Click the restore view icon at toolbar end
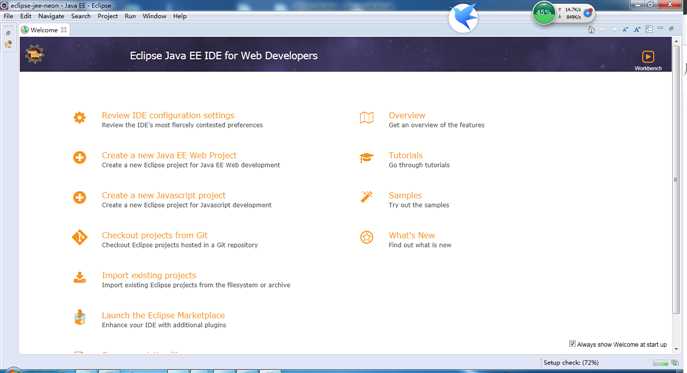This screenshot has width=687, height=373. click(671, 29)
